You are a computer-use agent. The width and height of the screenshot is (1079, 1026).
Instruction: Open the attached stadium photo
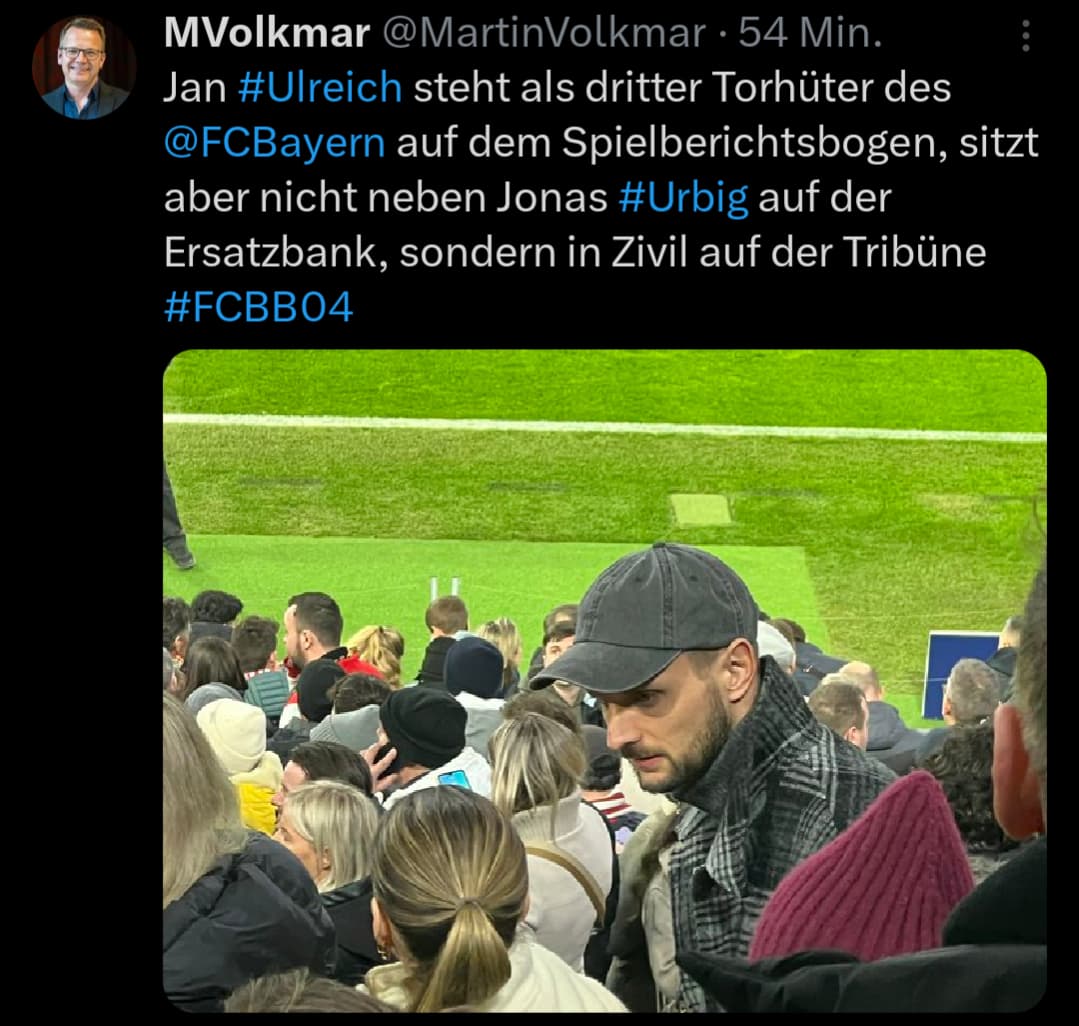click(605, 681)
